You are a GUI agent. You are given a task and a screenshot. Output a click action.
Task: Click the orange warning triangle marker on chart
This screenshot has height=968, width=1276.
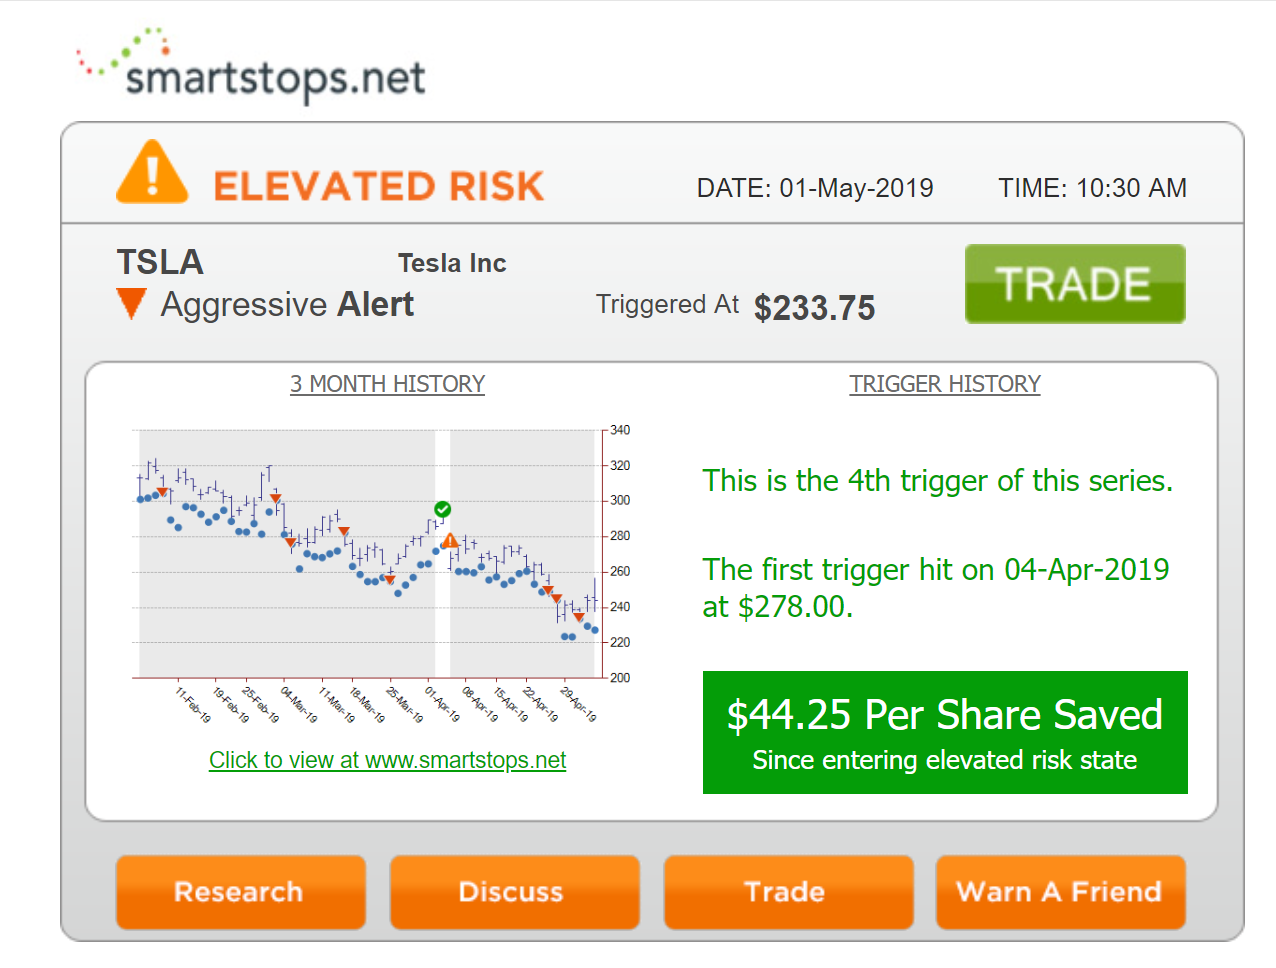(x=450, y=541)
